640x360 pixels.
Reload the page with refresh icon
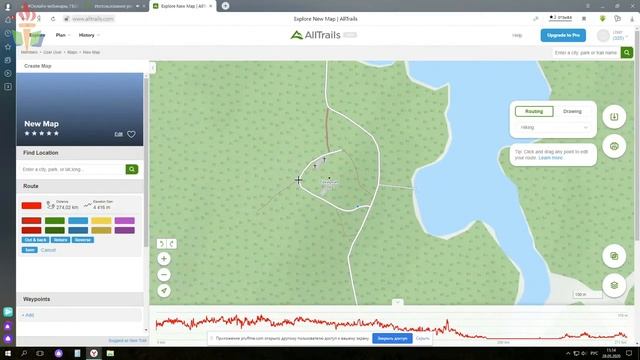[53, 19]
